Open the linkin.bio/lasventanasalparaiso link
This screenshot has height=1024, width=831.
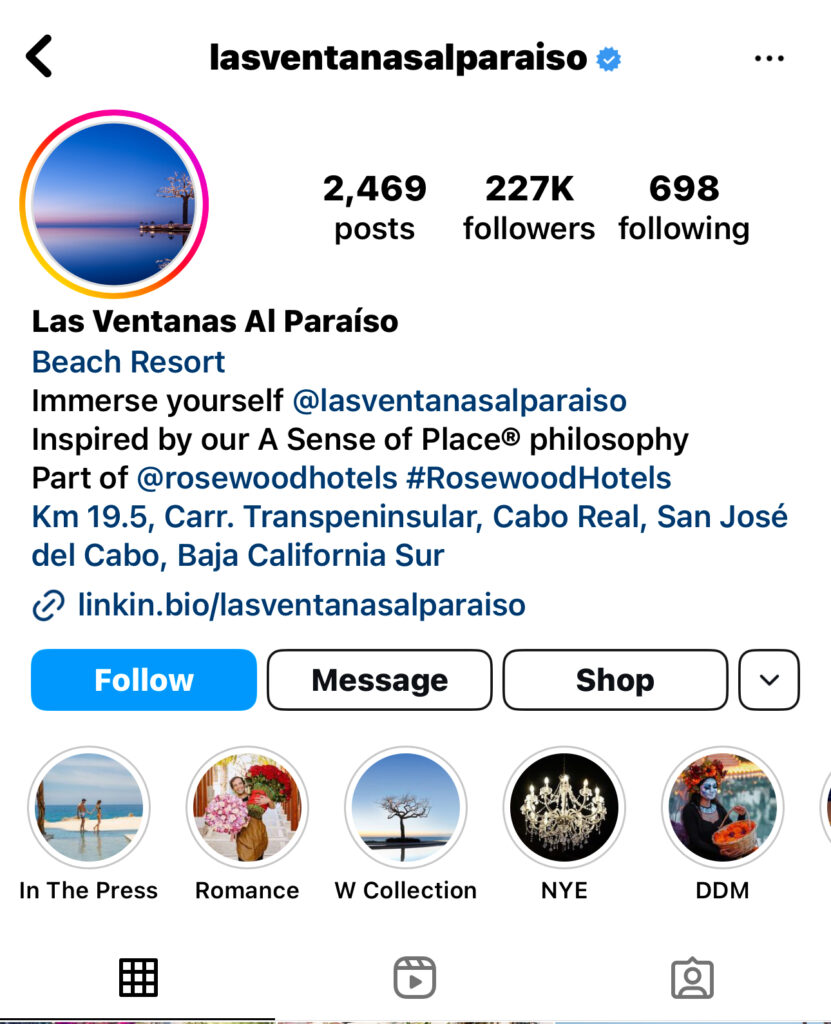tap(302, 605)
